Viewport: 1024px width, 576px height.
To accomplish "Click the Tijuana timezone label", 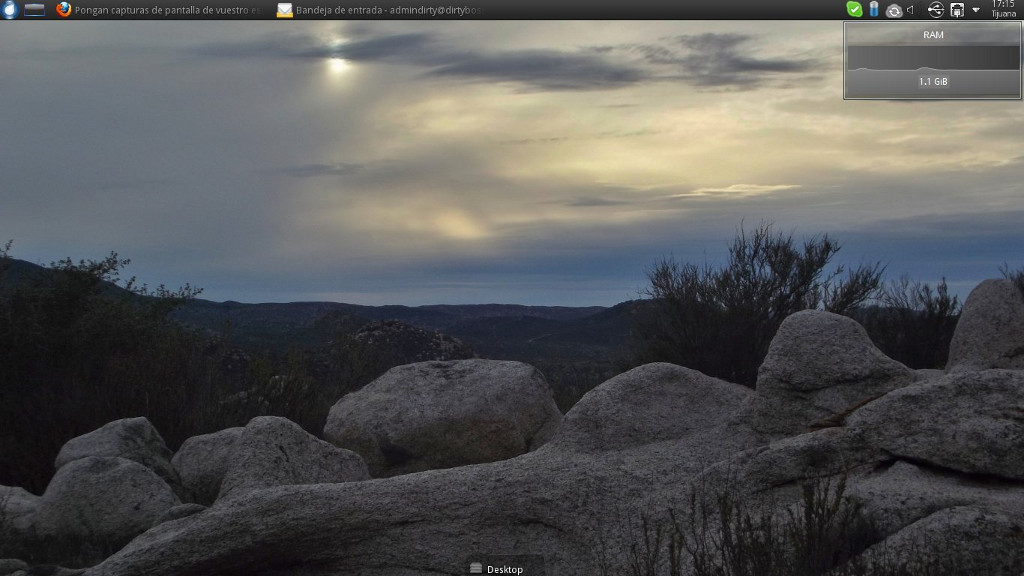I will point(1003,15).
